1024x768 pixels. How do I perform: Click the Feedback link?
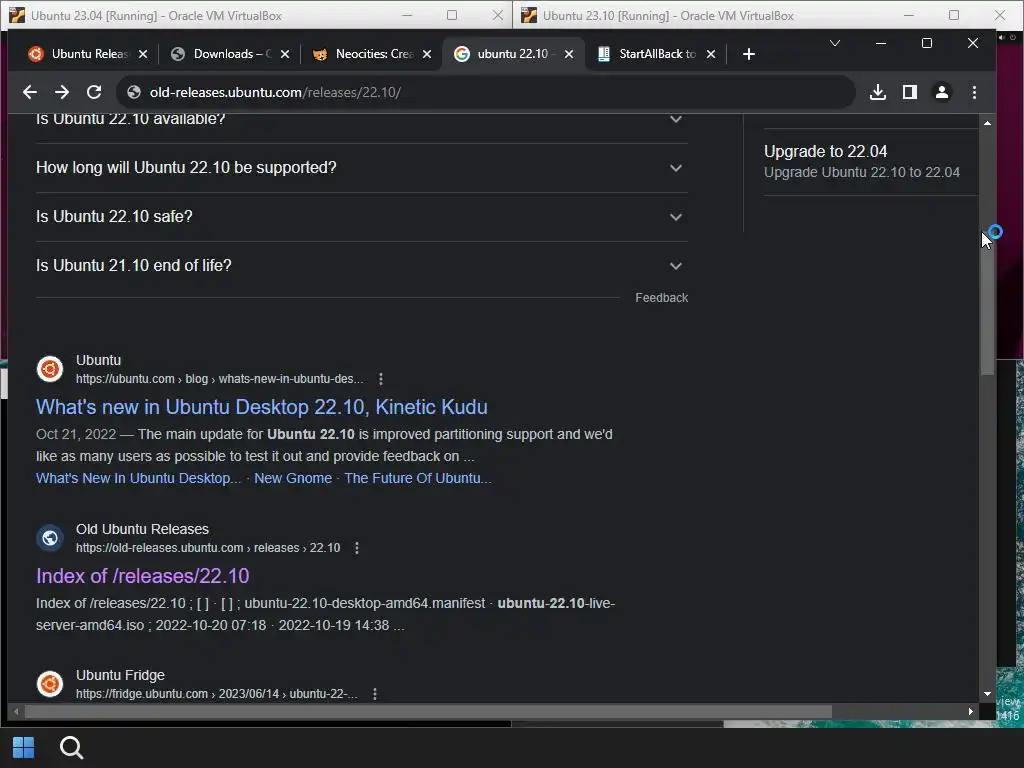pyautogui.click(x=662, y=298)
